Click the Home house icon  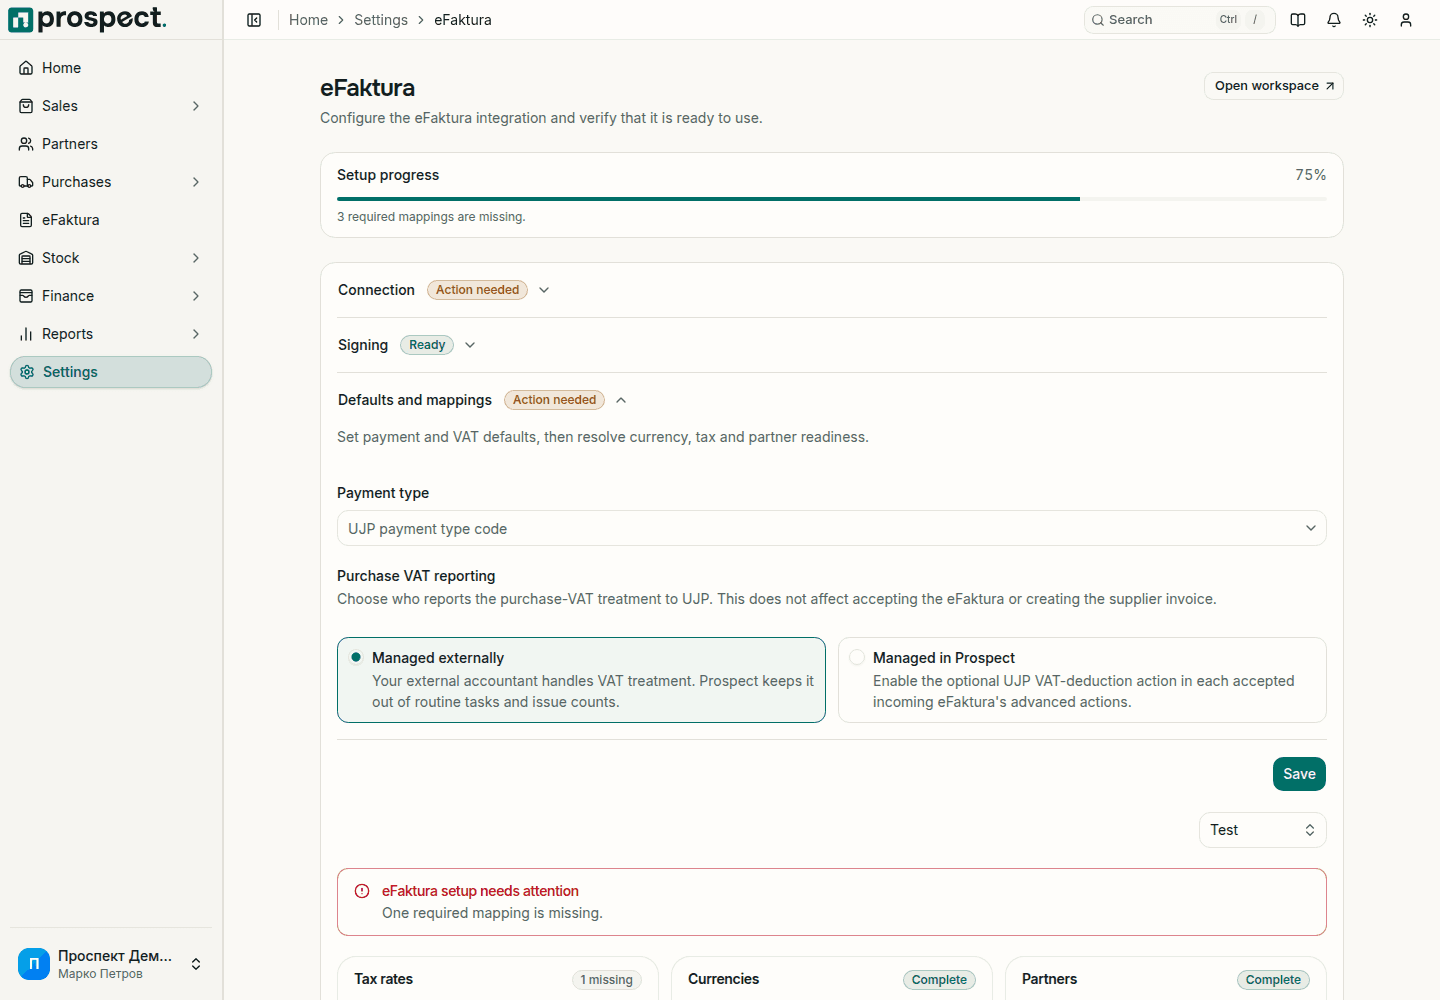(x=26, y=68)
